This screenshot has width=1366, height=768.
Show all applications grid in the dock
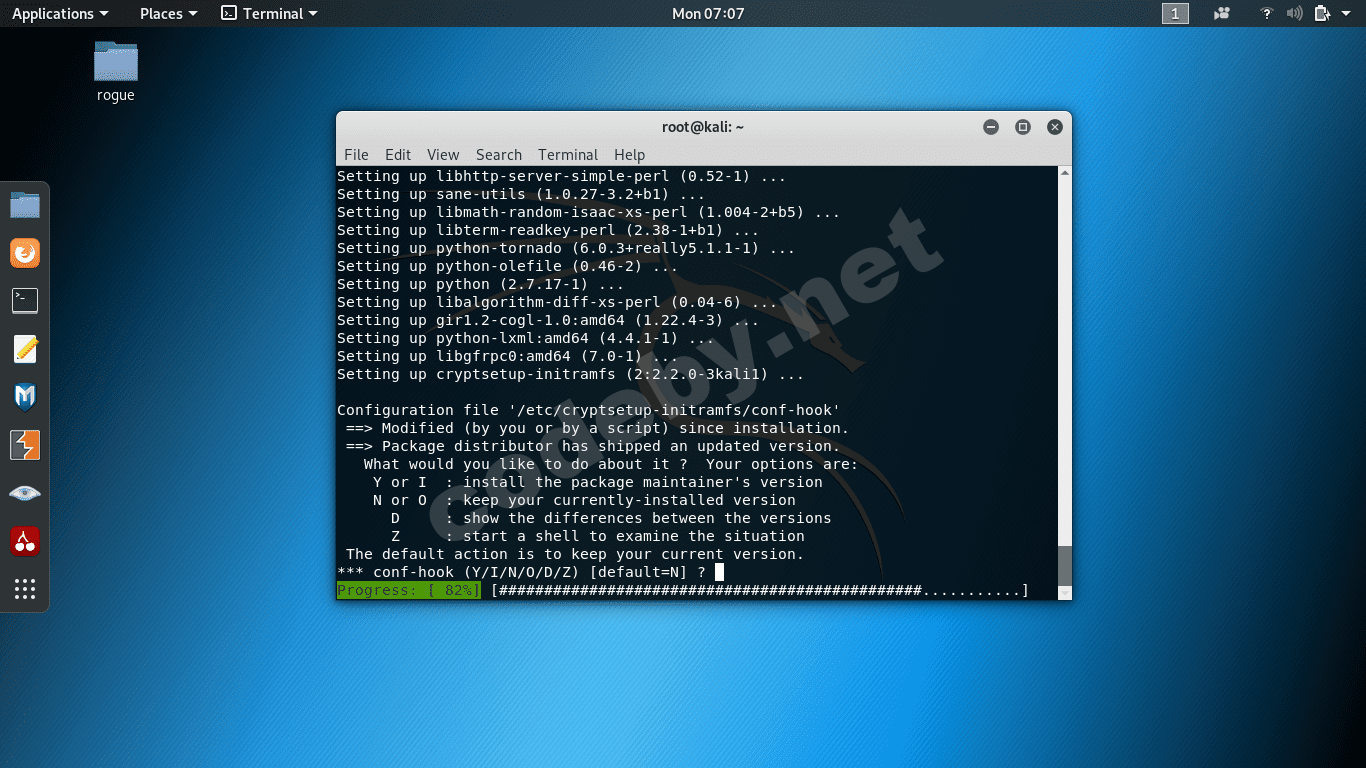tap(25, 589)
